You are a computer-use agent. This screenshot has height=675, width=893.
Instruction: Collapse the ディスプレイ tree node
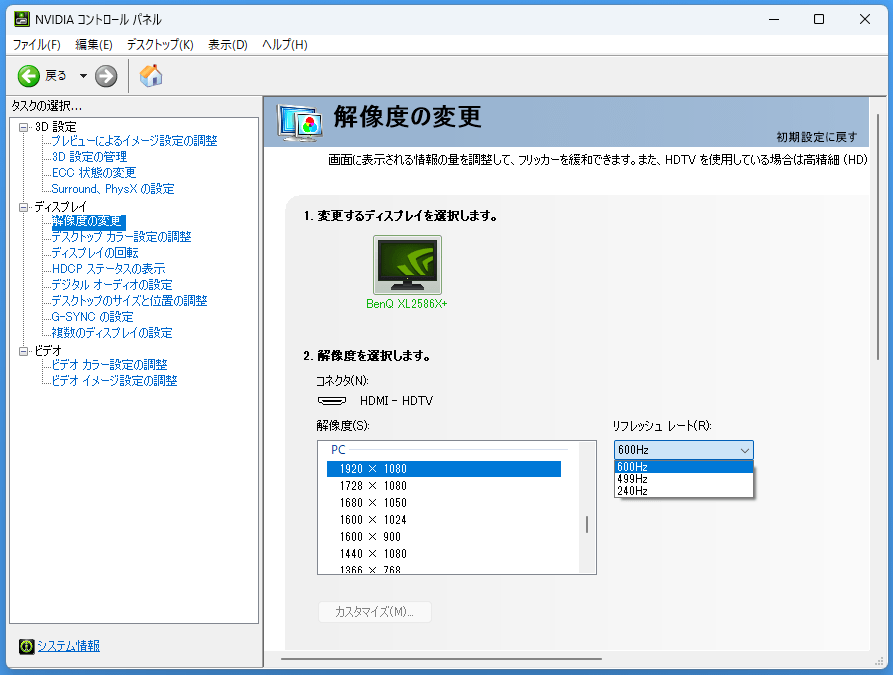(x=23, y=207)
